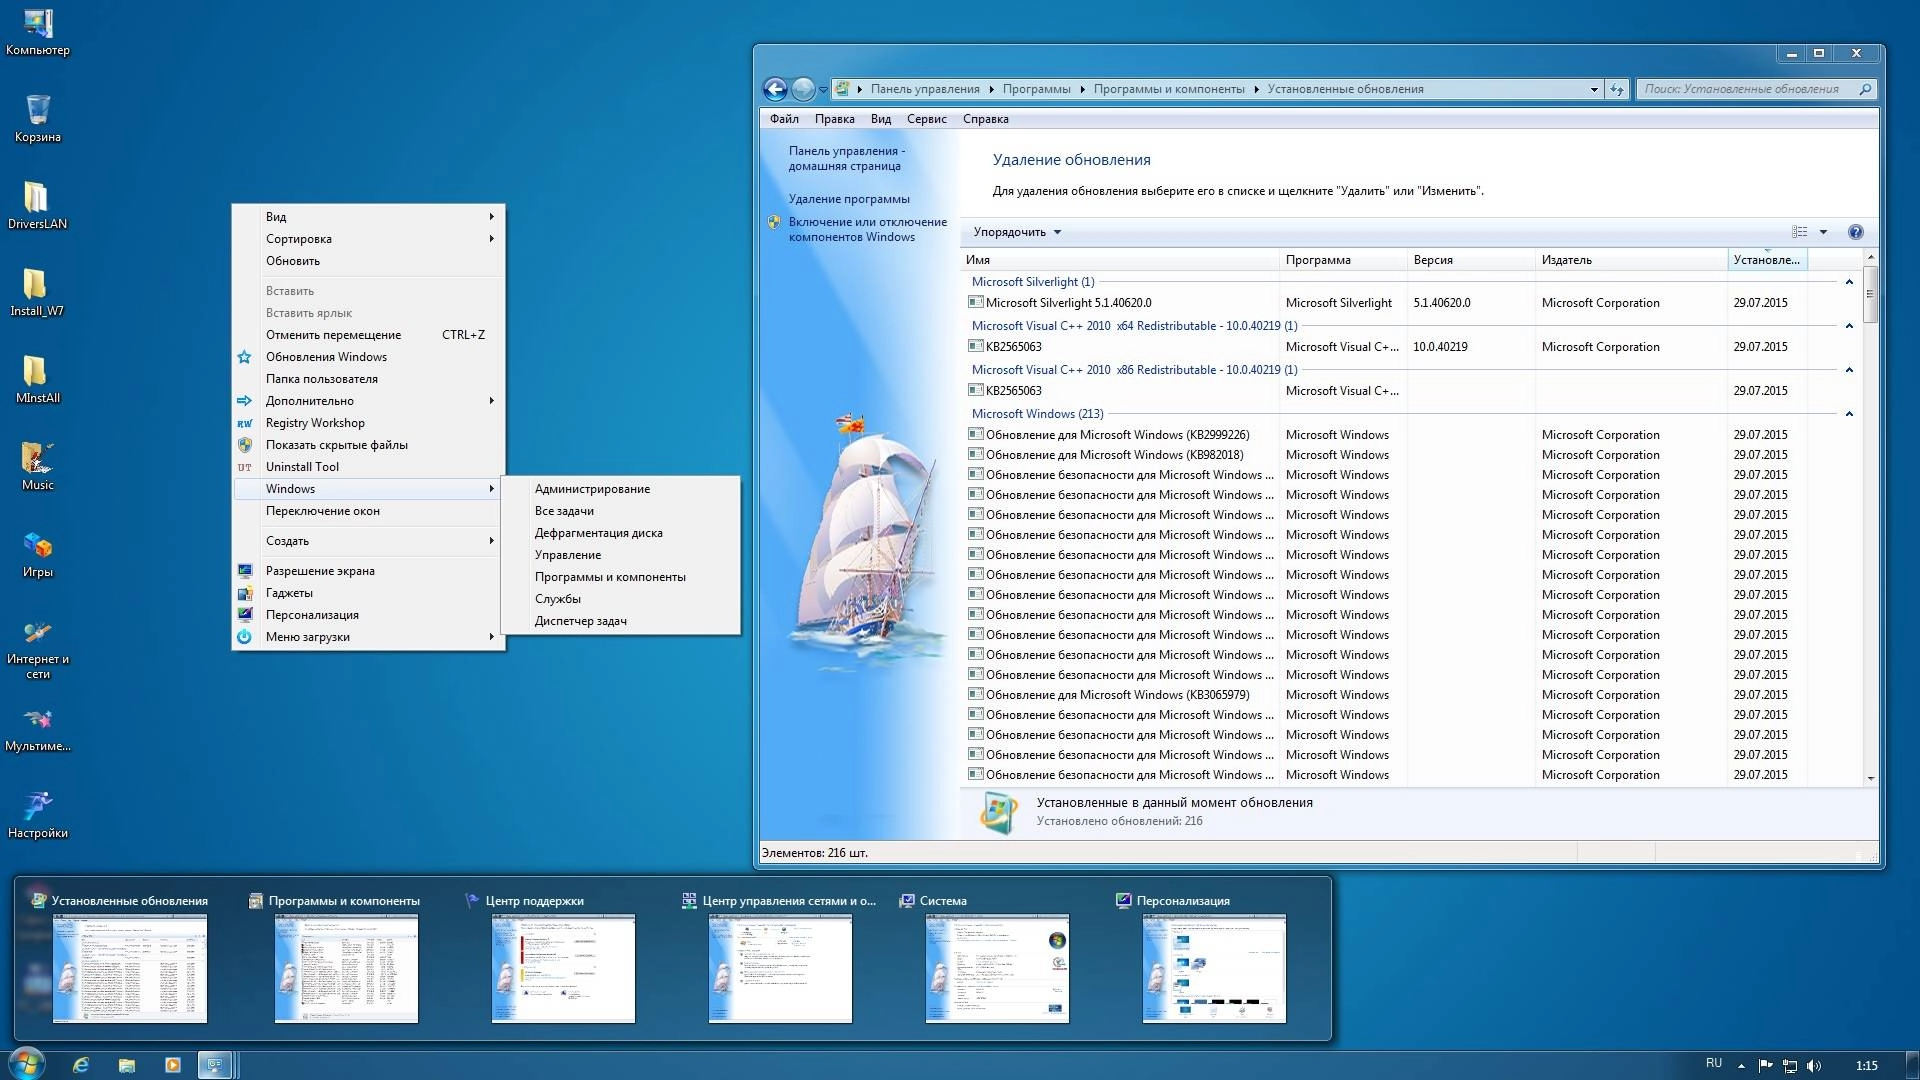This screenshot has height=1080, width=1920.
Task: Select the Настройки desktop icon
Action: pos(38,814)
